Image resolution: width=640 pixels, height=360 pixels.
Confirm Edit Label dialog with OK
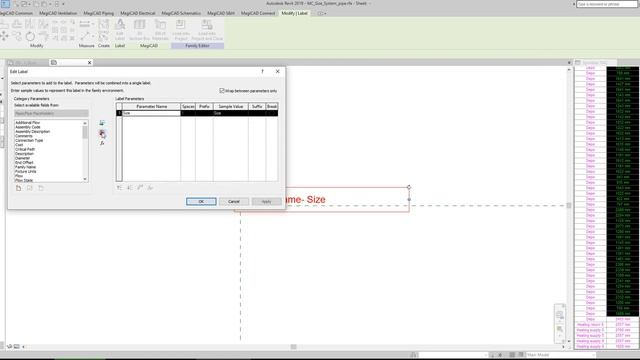[x=201, y=202]
